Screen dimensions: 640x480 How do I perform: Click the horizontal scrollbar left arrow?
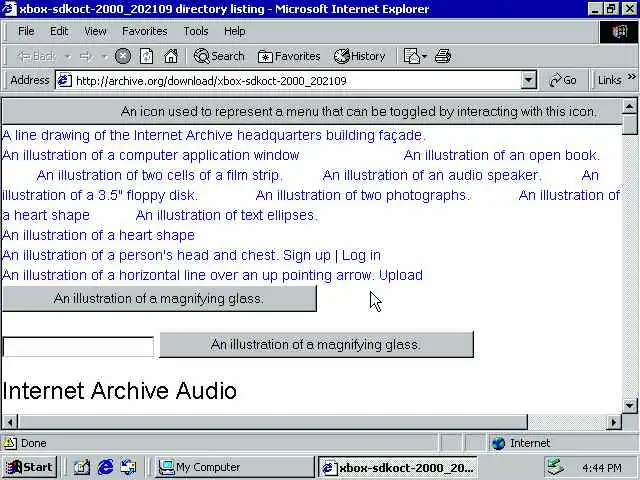10,422
